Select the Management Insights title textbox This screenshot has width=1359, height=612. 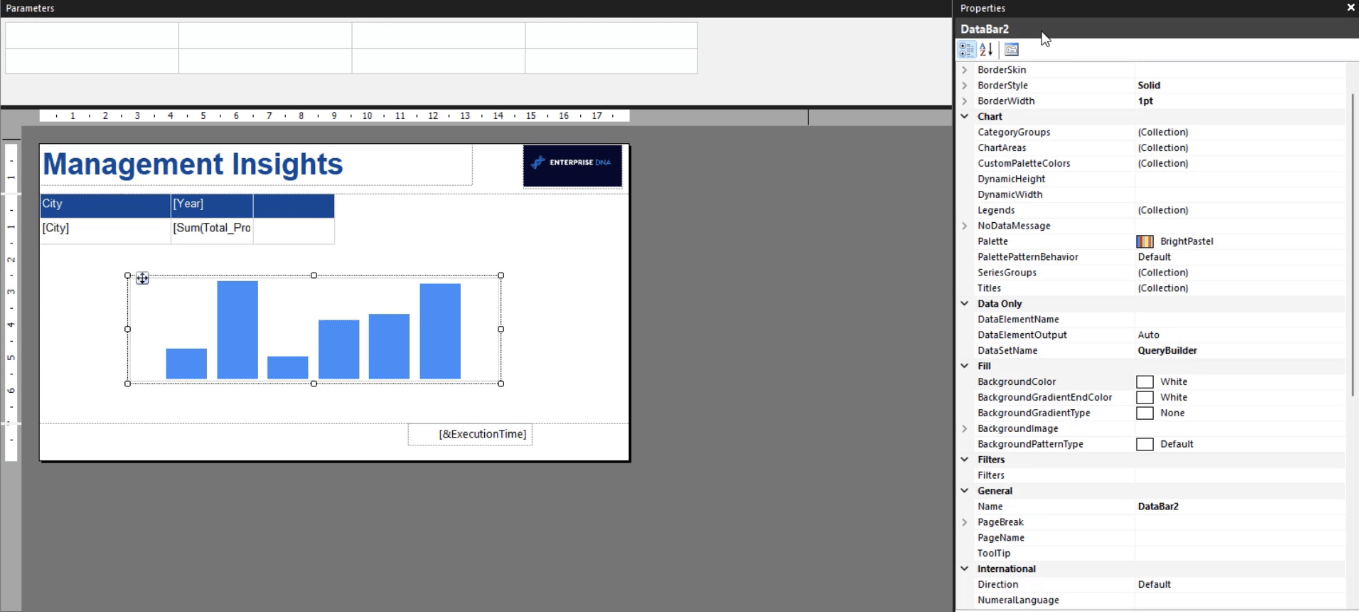[x=256, y=165]
